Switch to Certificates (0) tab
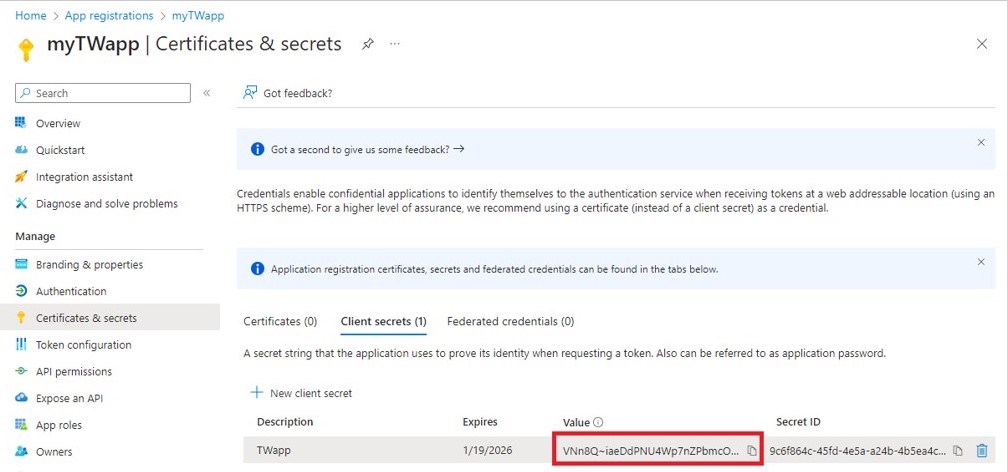This screenshot has height=472, width=1007. 280,321
